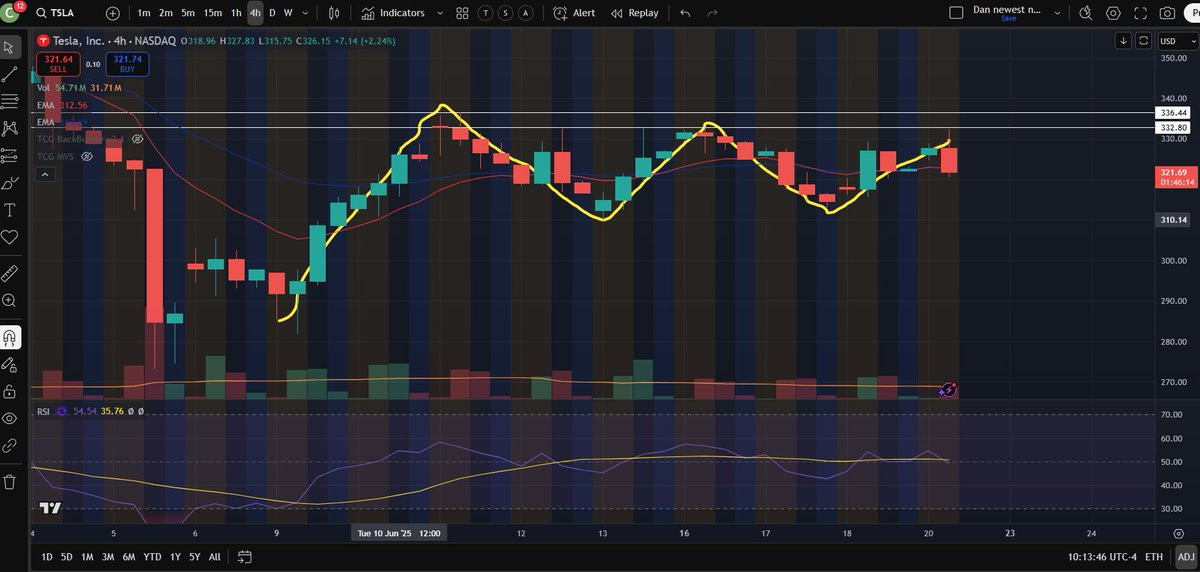Select the 1Y date range
1200x572 pixels.
[175, 556]
